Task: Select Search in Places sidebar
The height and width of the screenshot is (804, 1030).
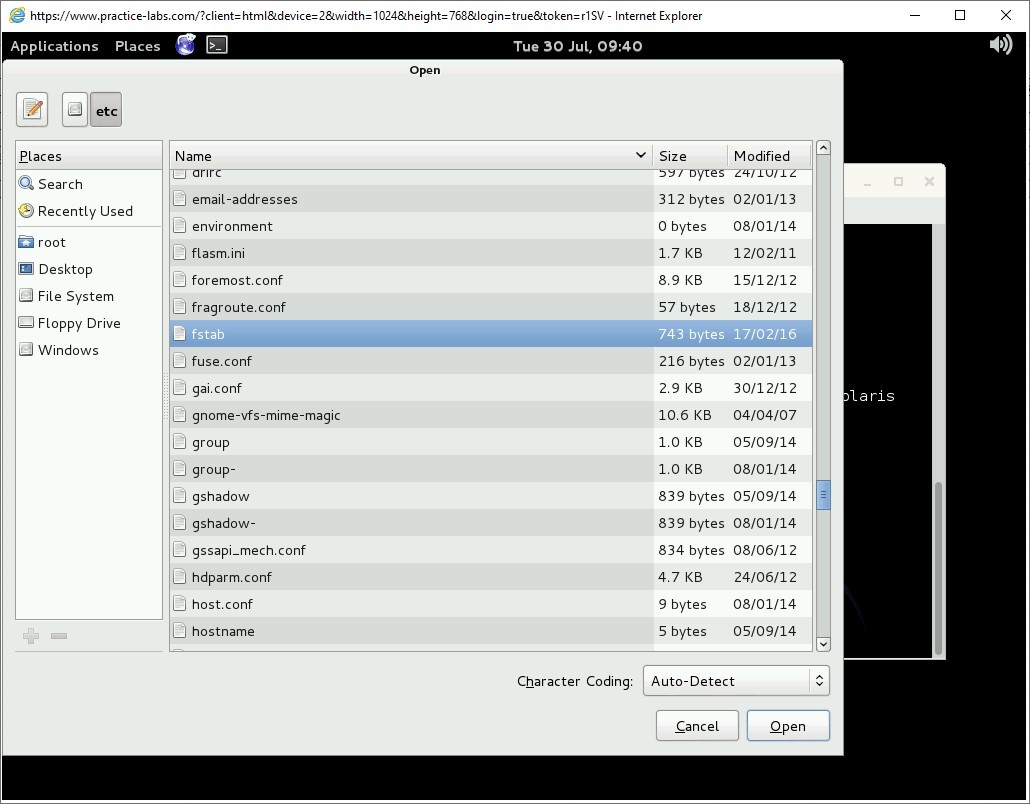Action: tap(60, 184)
